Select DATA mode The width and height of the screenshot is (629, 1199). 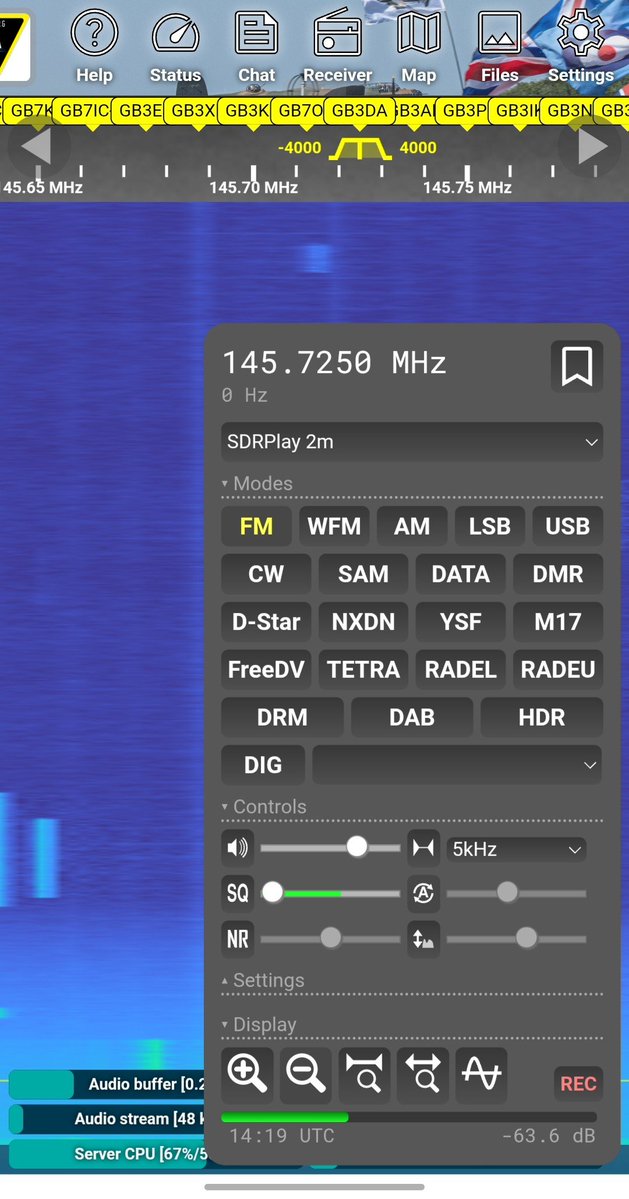click(x=460, y=574)
